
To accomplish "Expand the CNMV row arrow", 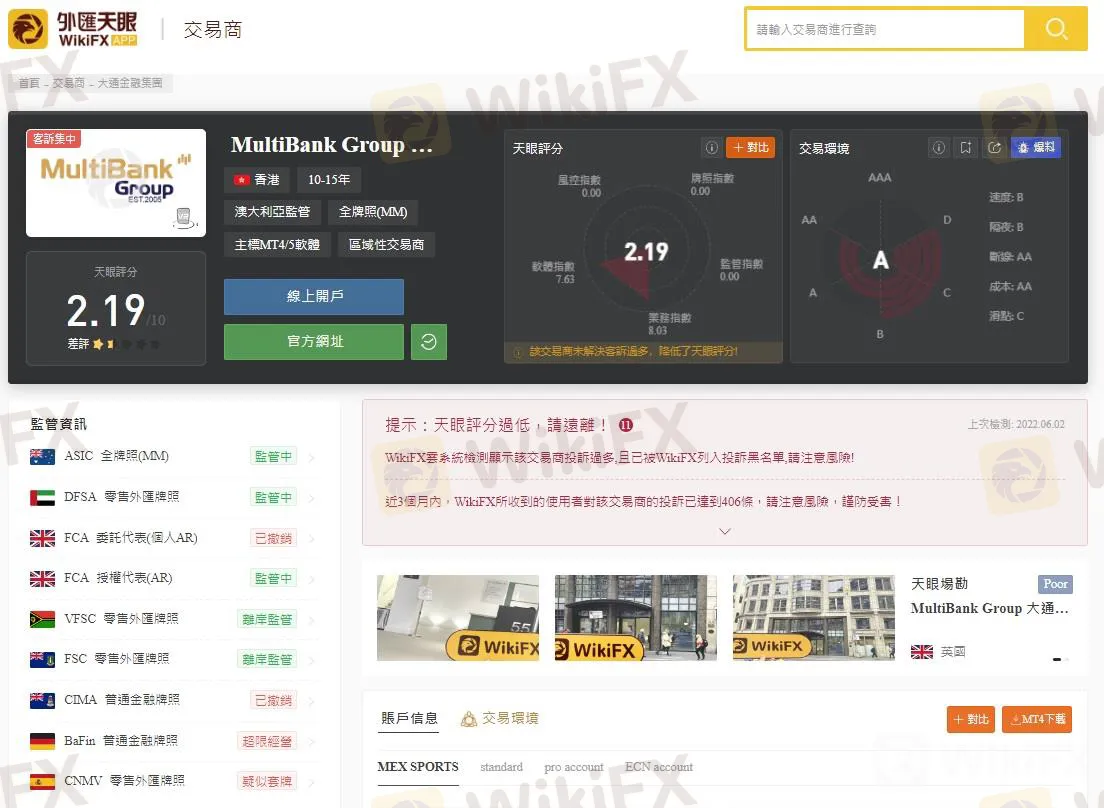I will coord(311,783).
